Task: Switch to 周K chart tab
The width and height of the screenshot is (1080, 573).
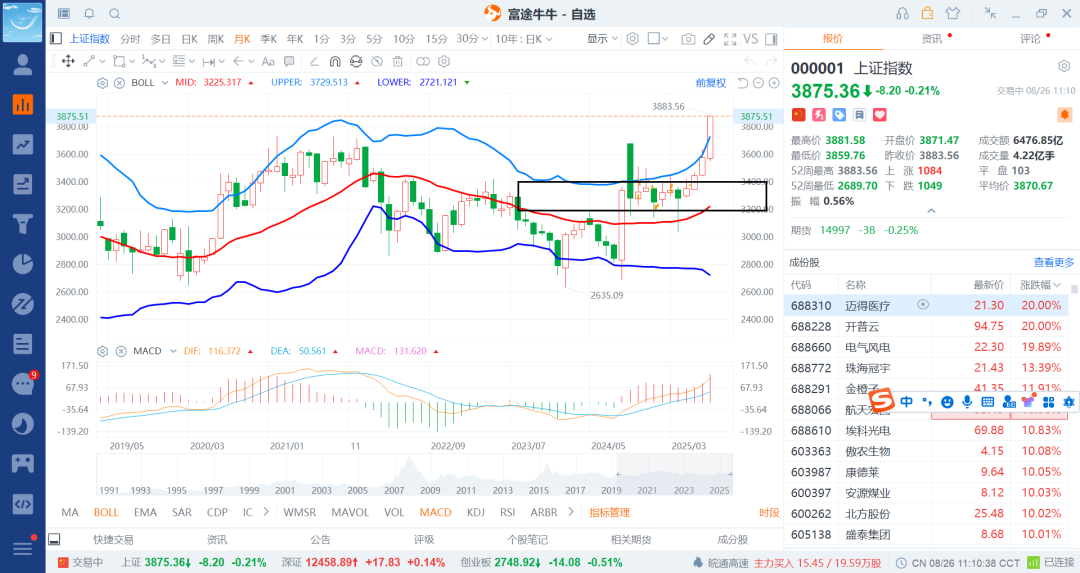Action: pos(216,39)
